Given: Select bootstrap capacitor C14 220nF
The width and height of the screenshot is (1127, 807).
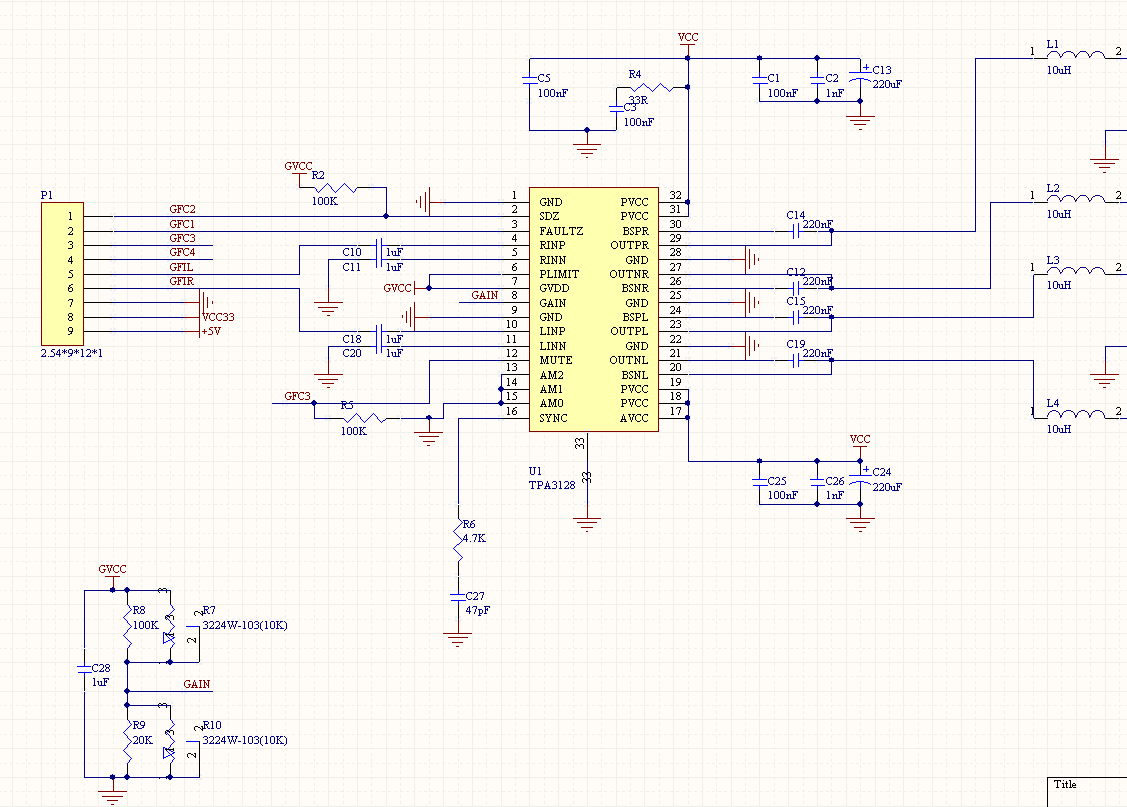Looking at the screenshot, I should pyautogui.click(x=796, y=231).
